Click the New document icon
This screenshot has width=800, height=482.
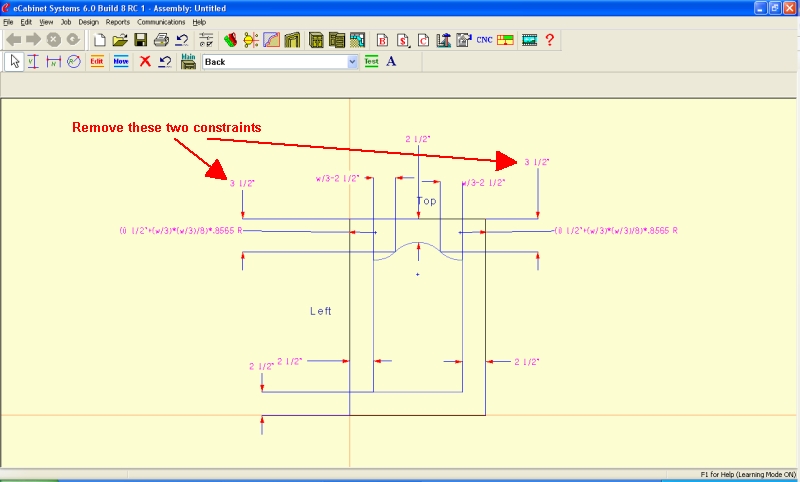99,40
